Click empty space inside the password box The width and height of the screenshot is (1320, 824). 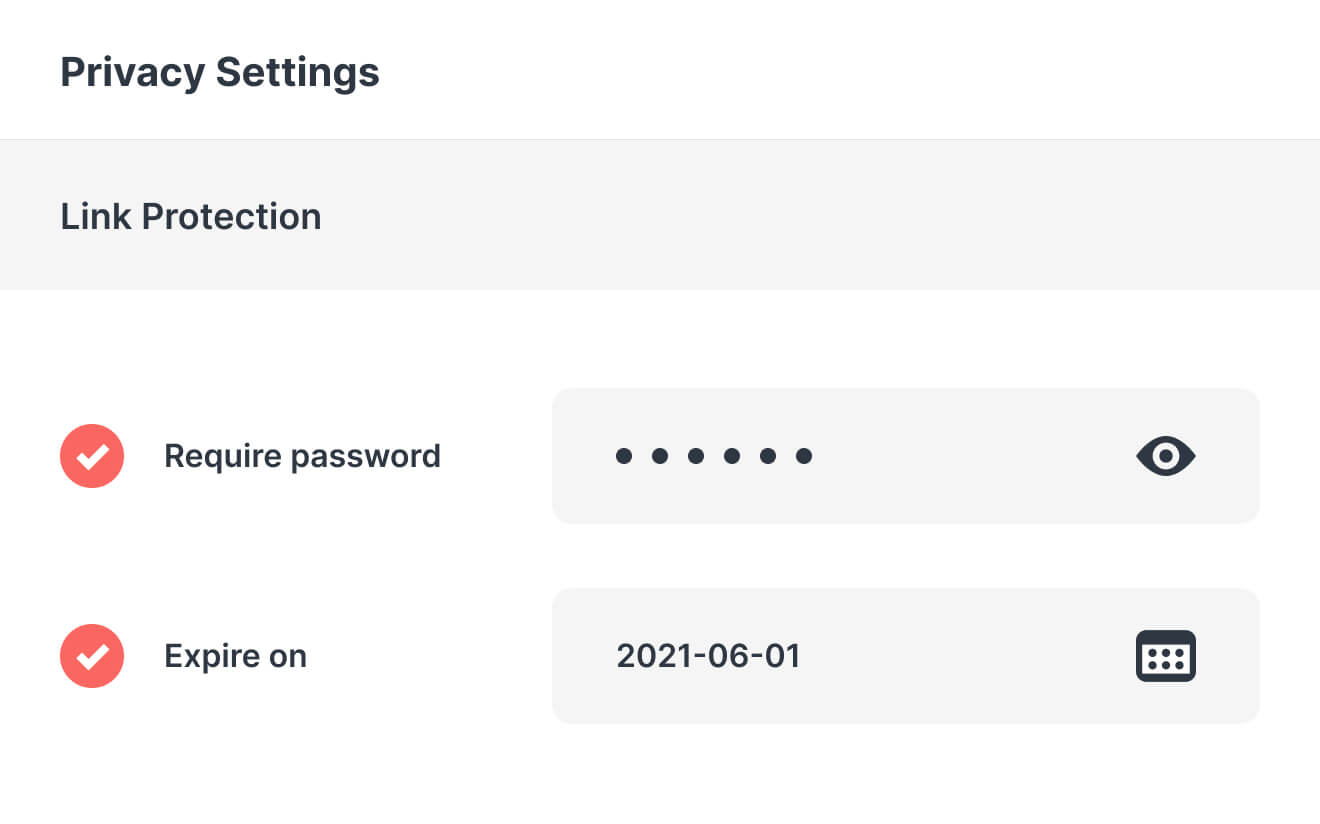(970, 456)
